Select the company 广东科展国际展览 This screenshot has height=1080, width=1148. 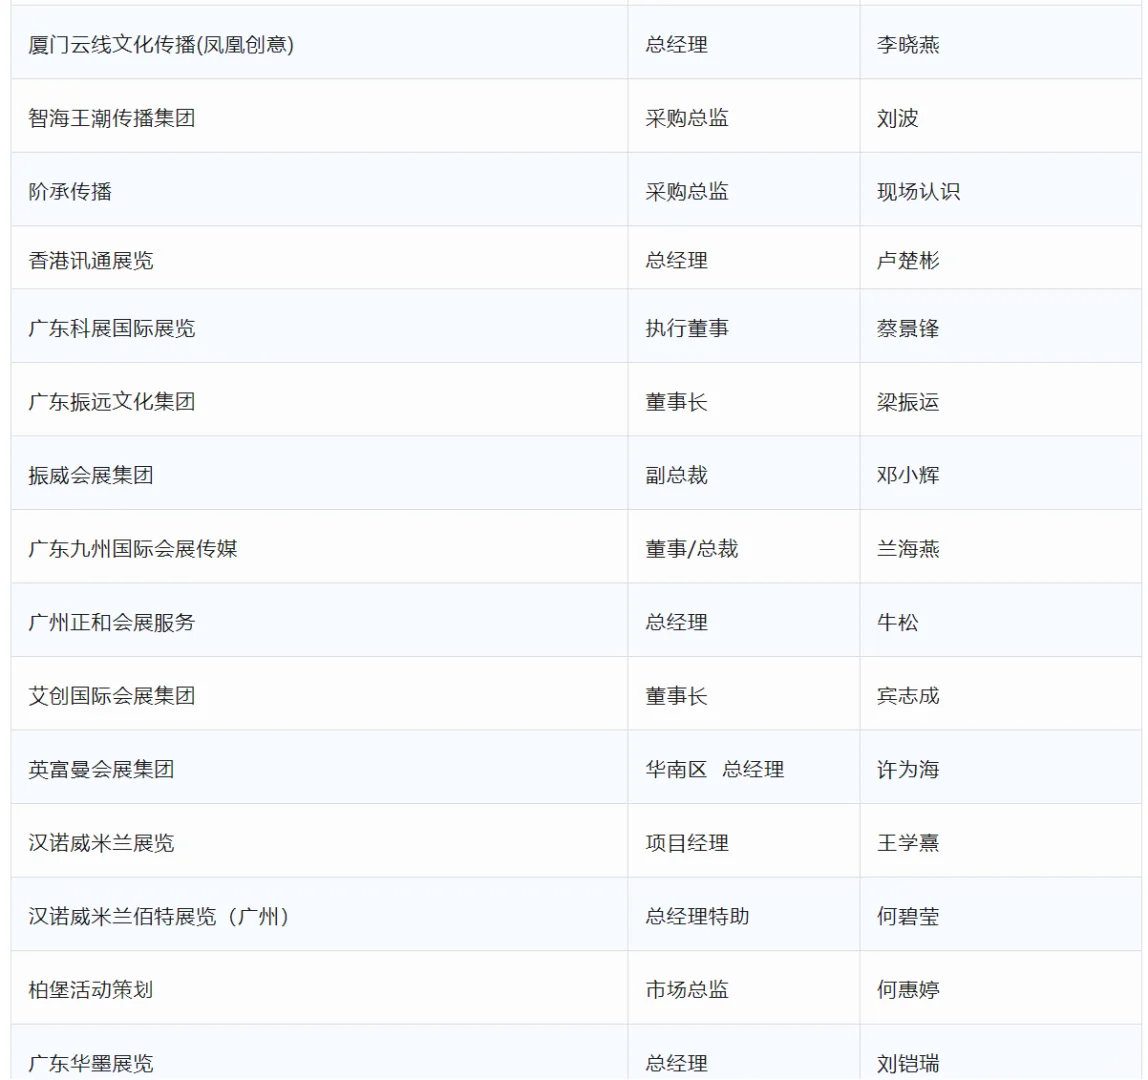point(112,328)
